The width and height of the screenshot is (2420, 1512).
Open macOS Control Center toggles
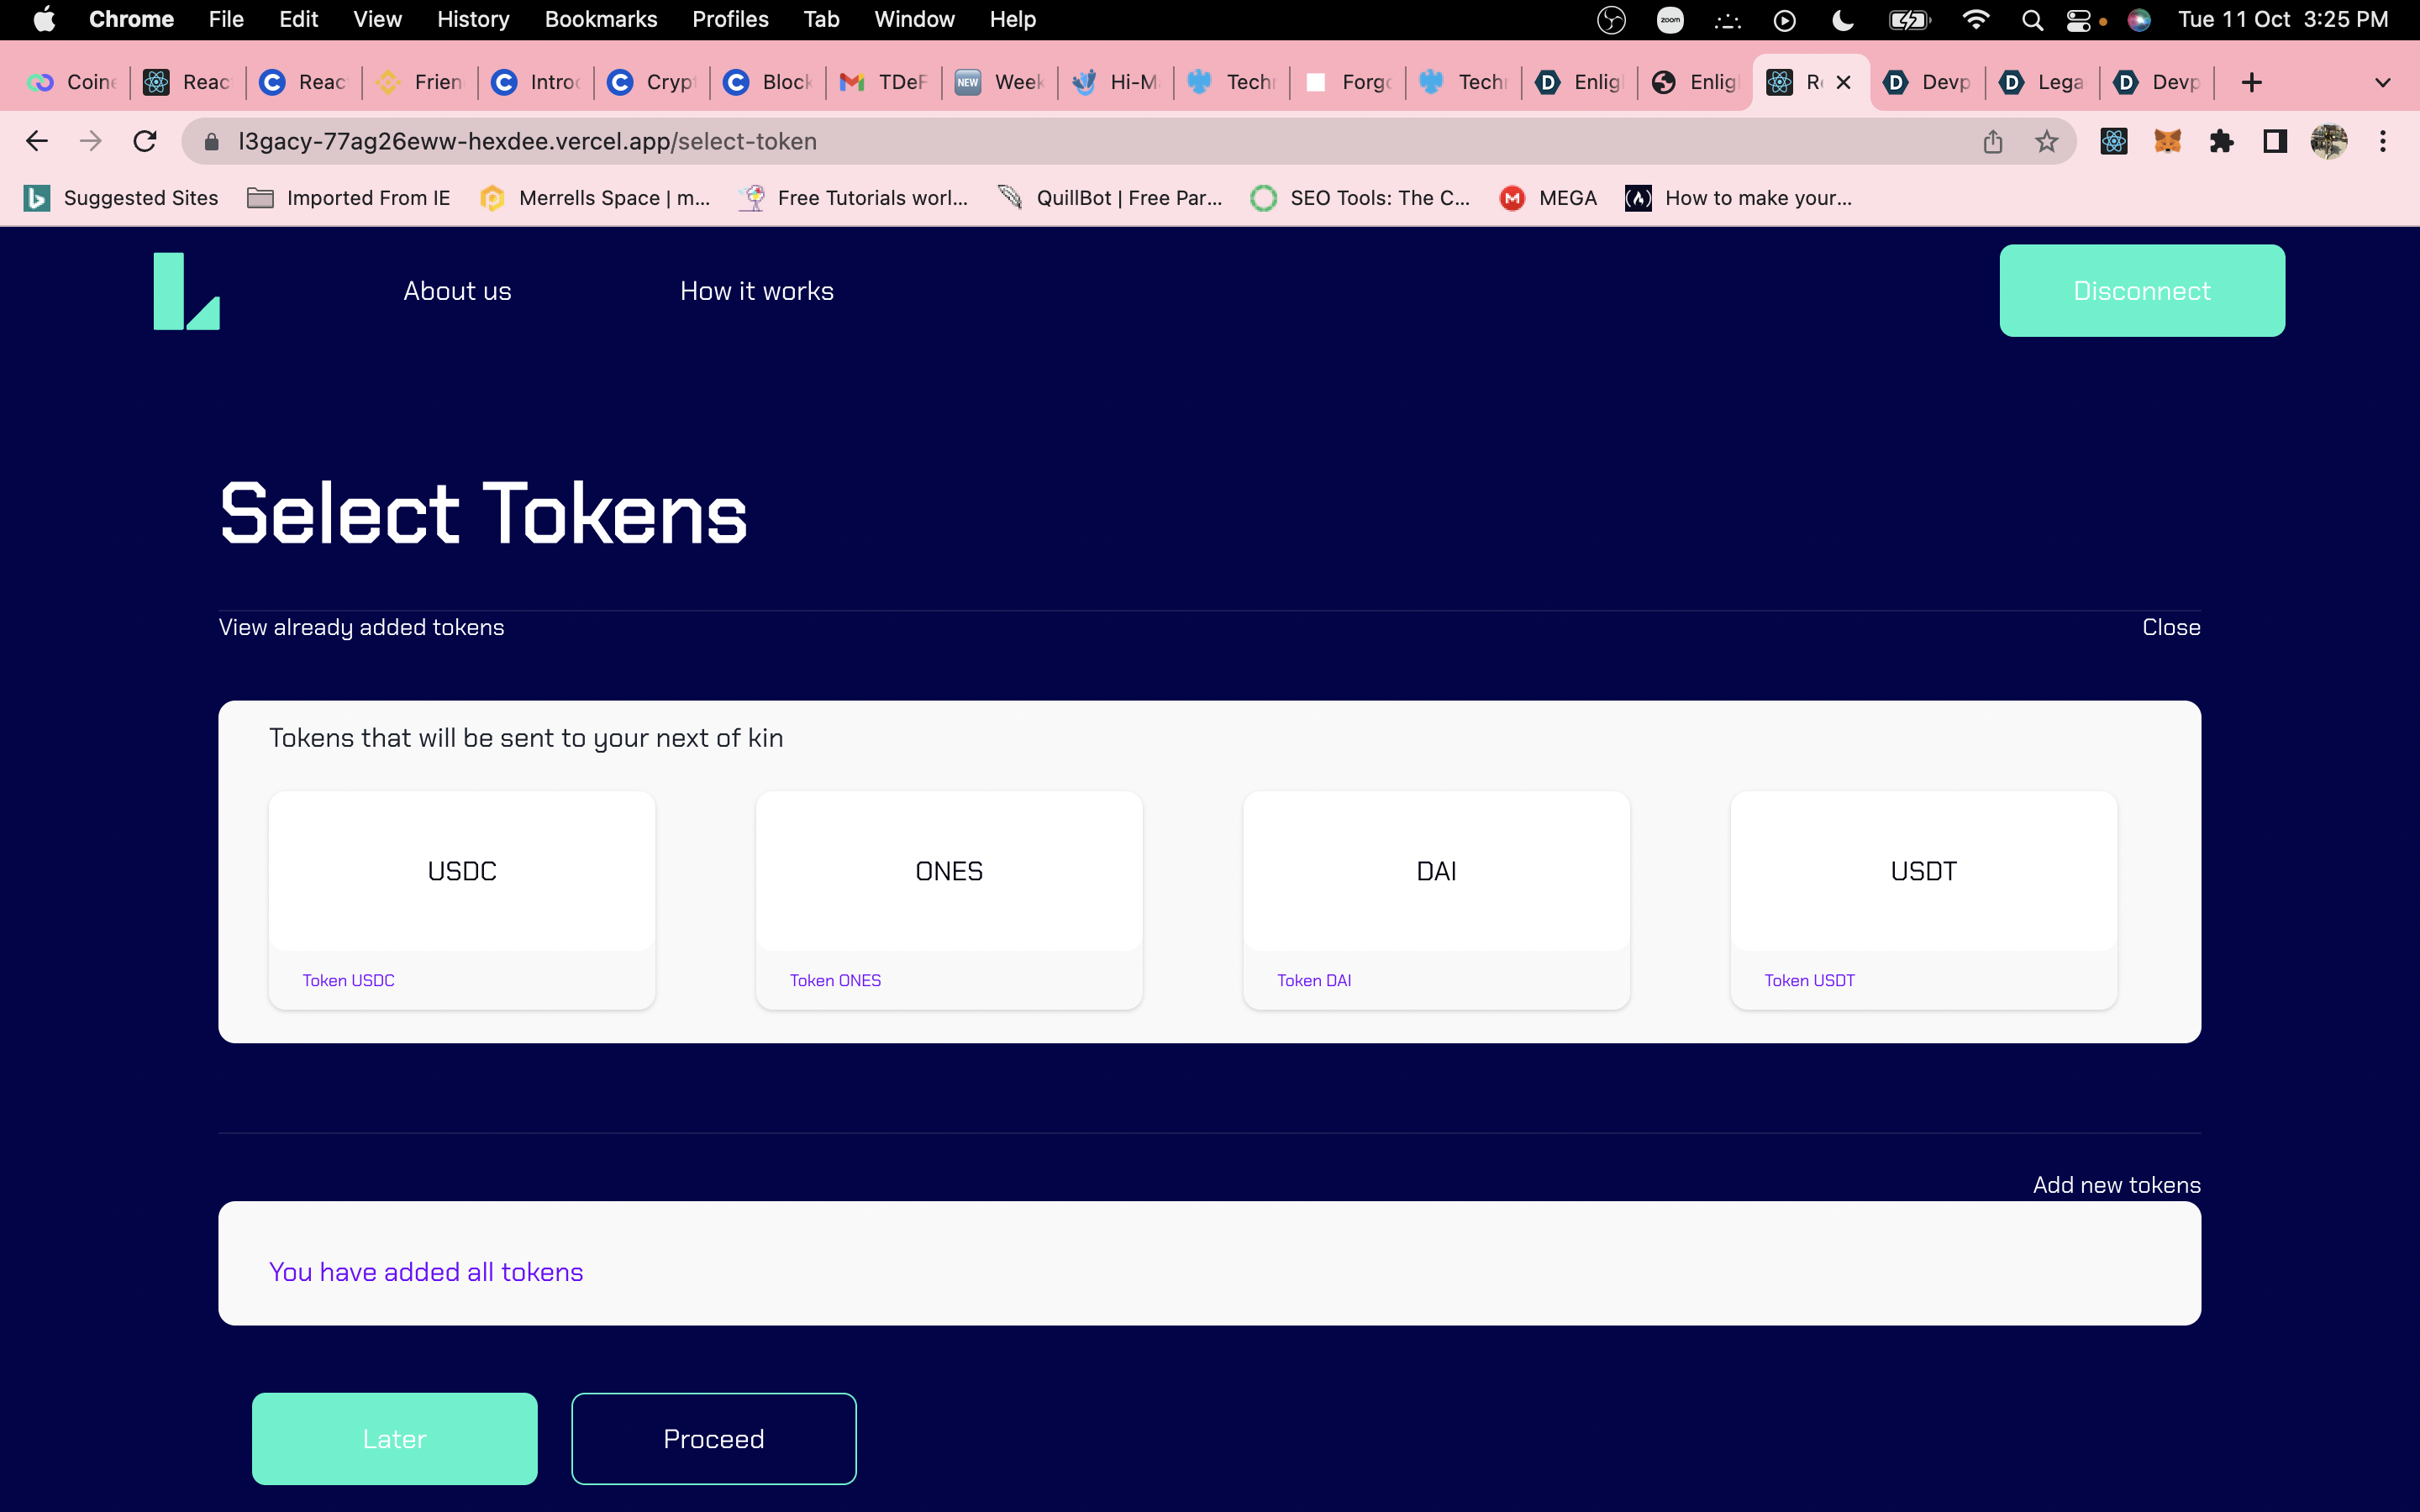click(x=2078, y=20)
